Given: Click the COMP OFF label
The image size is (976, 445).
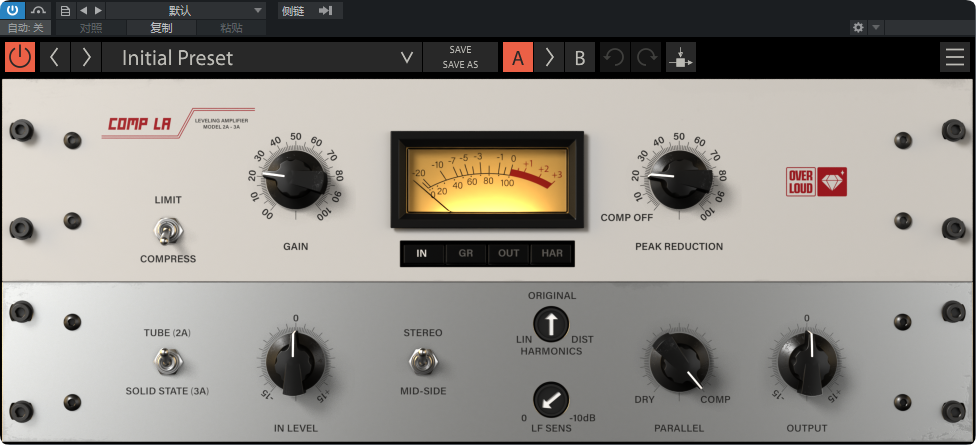Looking at the screenshot, I should pyautogui.click(x=627, y=218).
